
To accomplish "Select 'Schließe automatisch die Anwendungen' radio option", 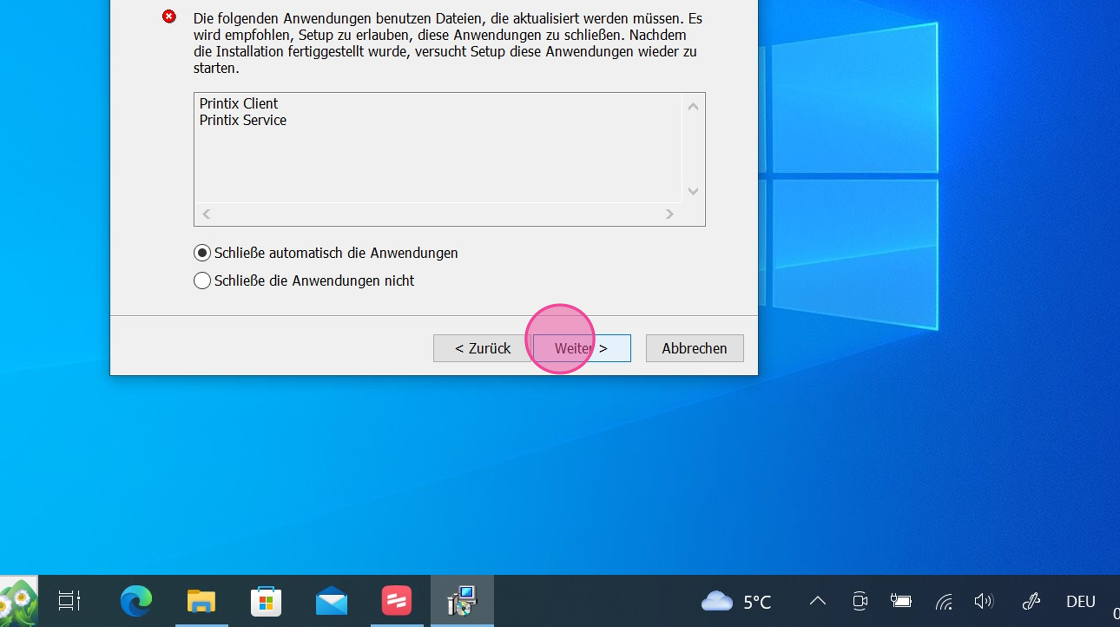I will point(326,253).
